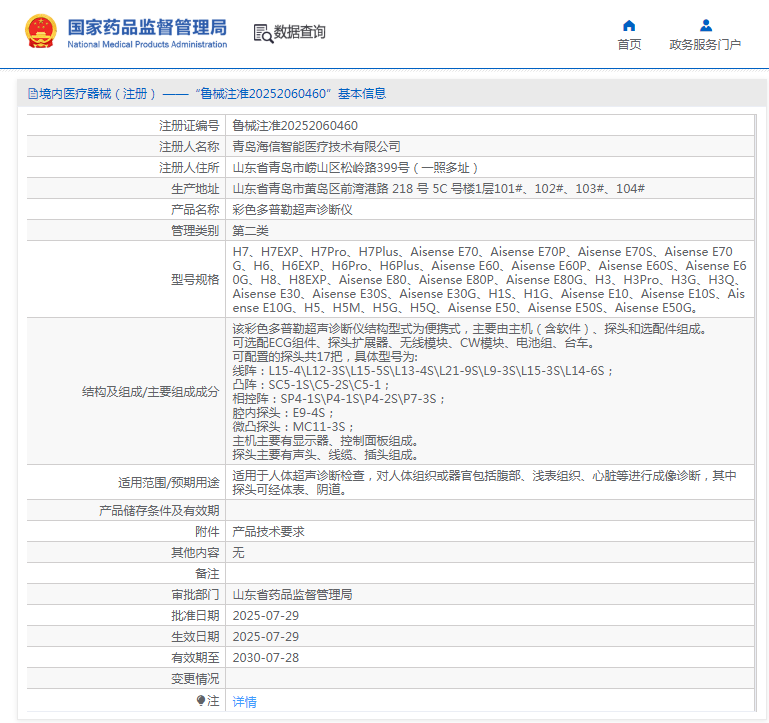
Task: Go to 首页 via its text label
Action: click(629, 45)
